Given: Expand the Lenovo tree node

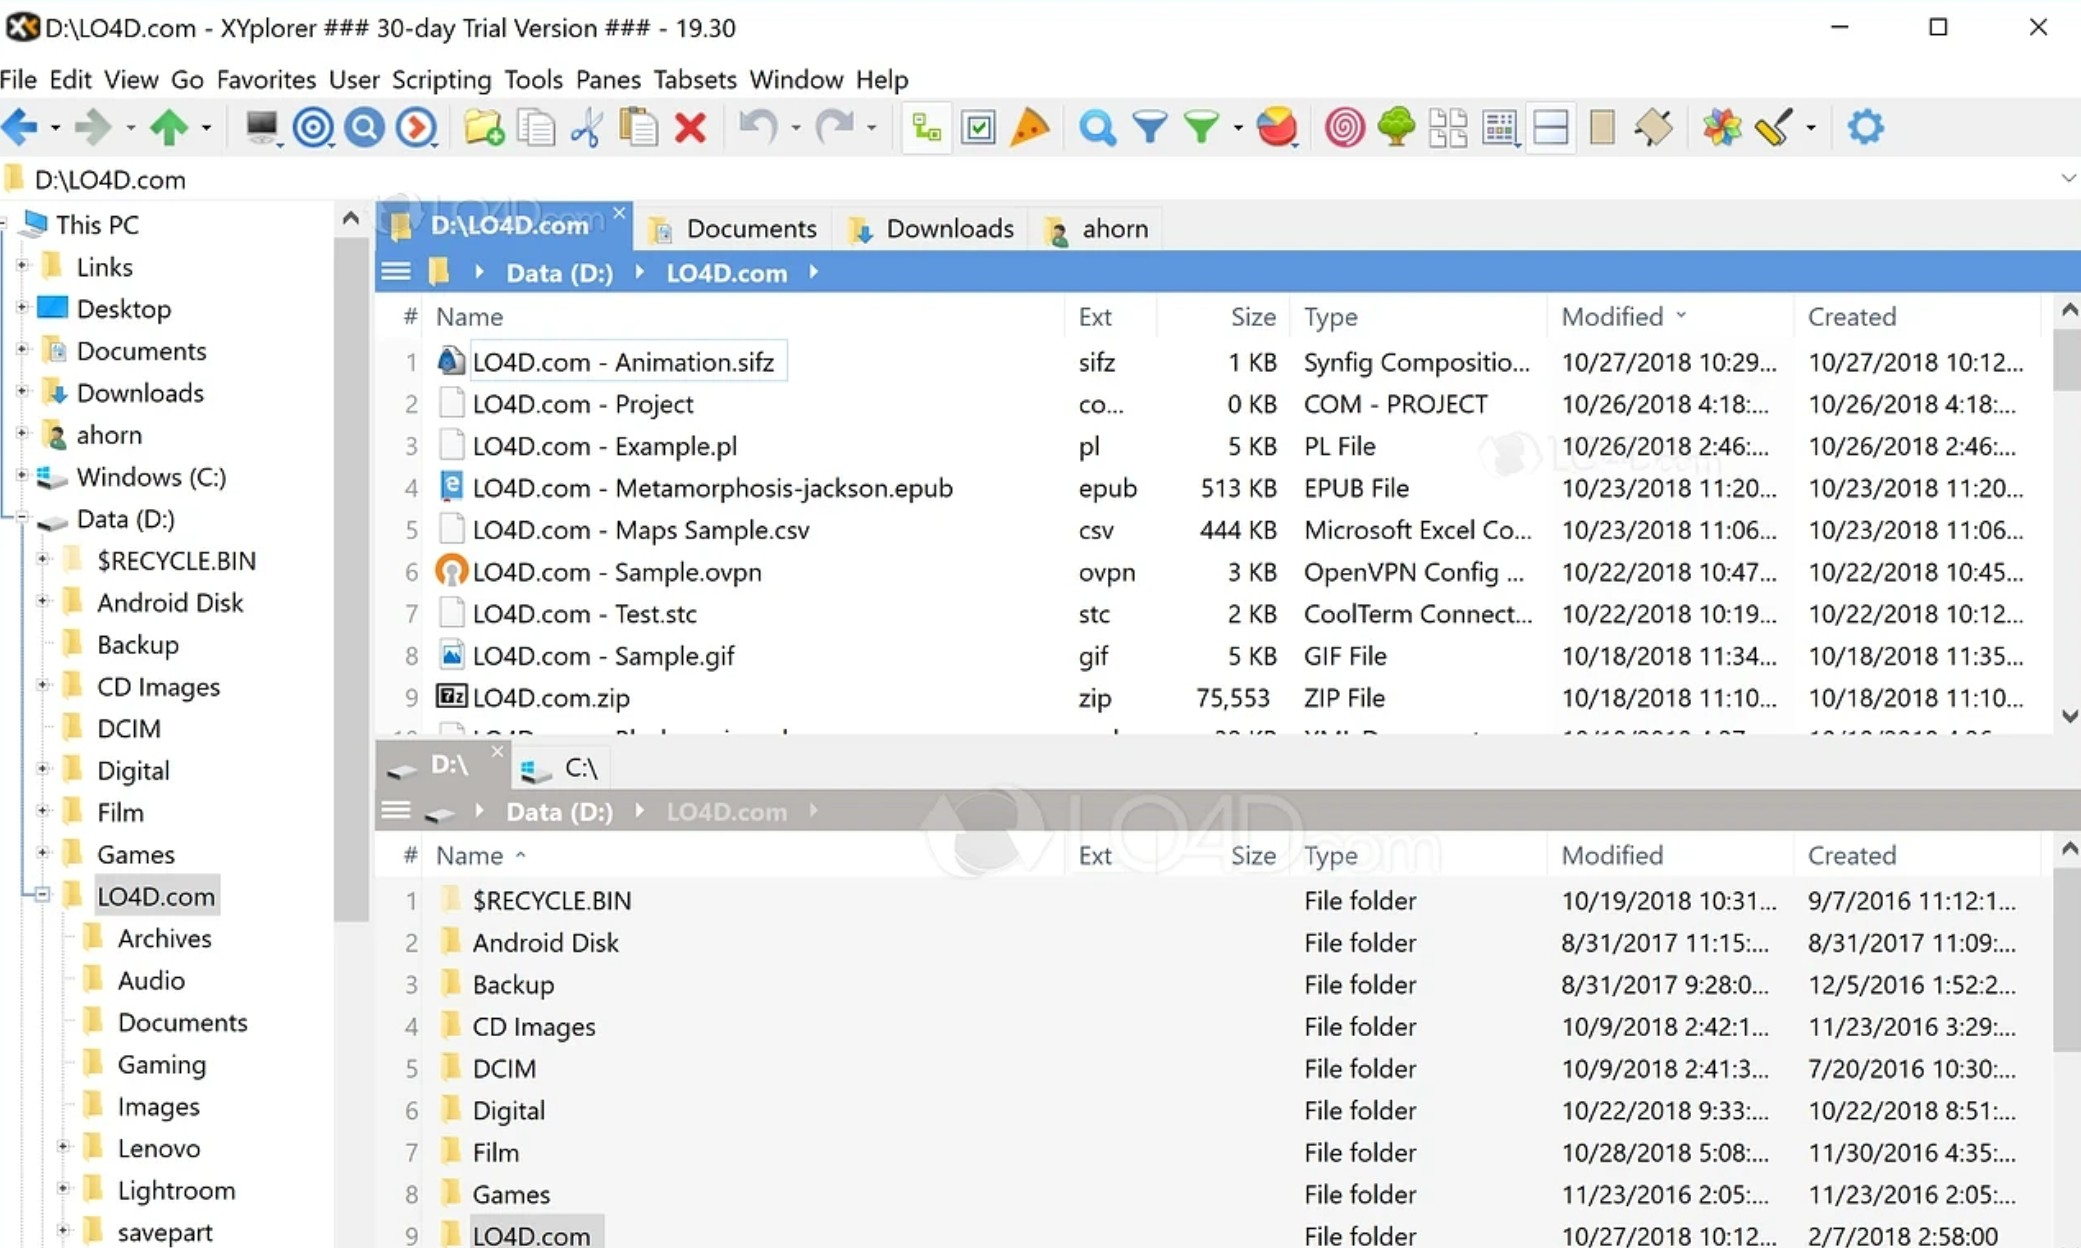Looking at the screenshot, I should (62, 1146).
